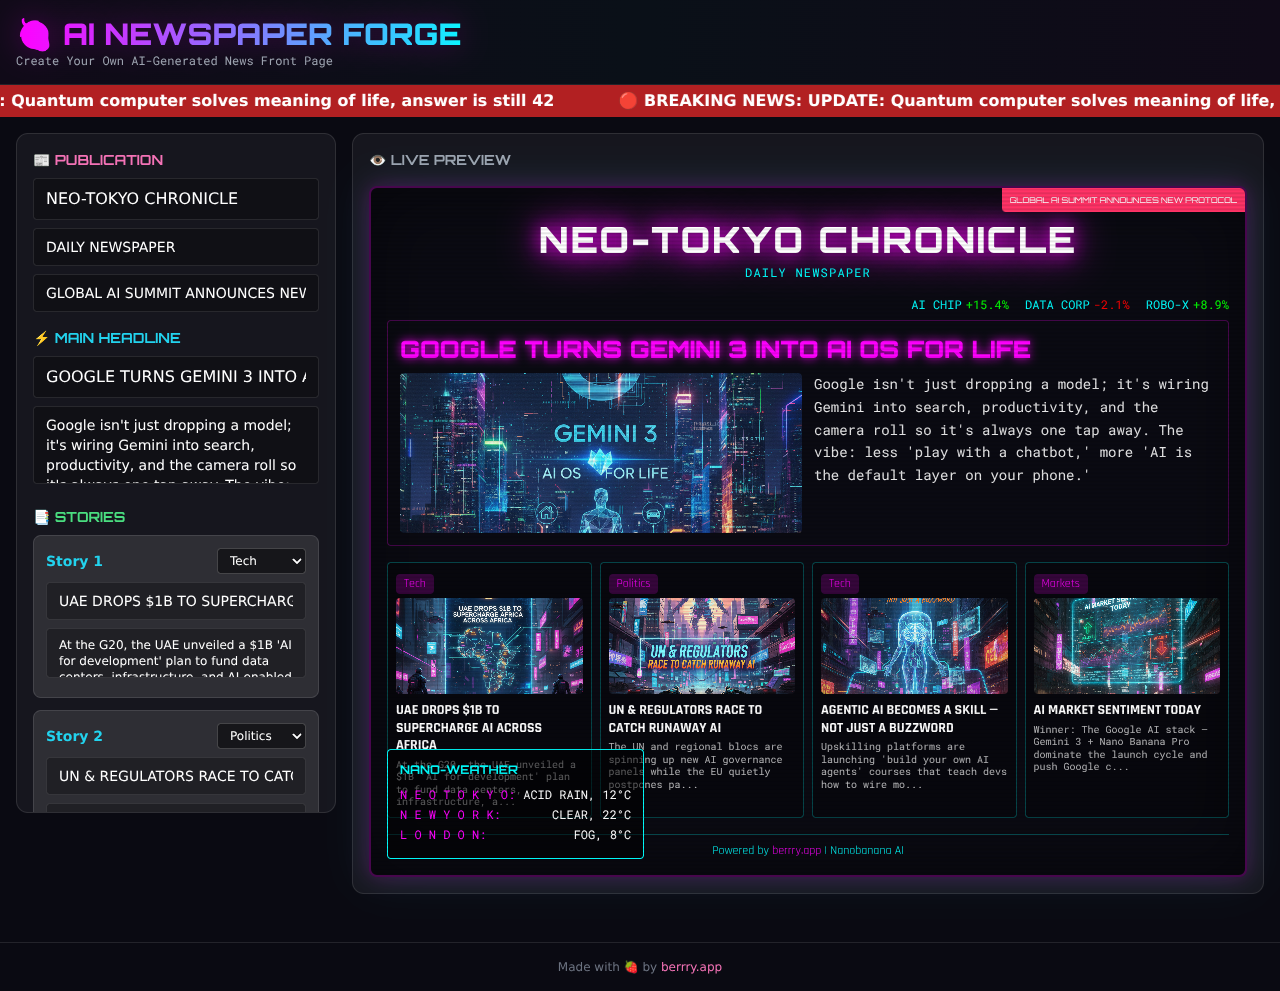Open berrry.app link in page footer
Screen dimensions: 1280x991
(x=691, y=967)
